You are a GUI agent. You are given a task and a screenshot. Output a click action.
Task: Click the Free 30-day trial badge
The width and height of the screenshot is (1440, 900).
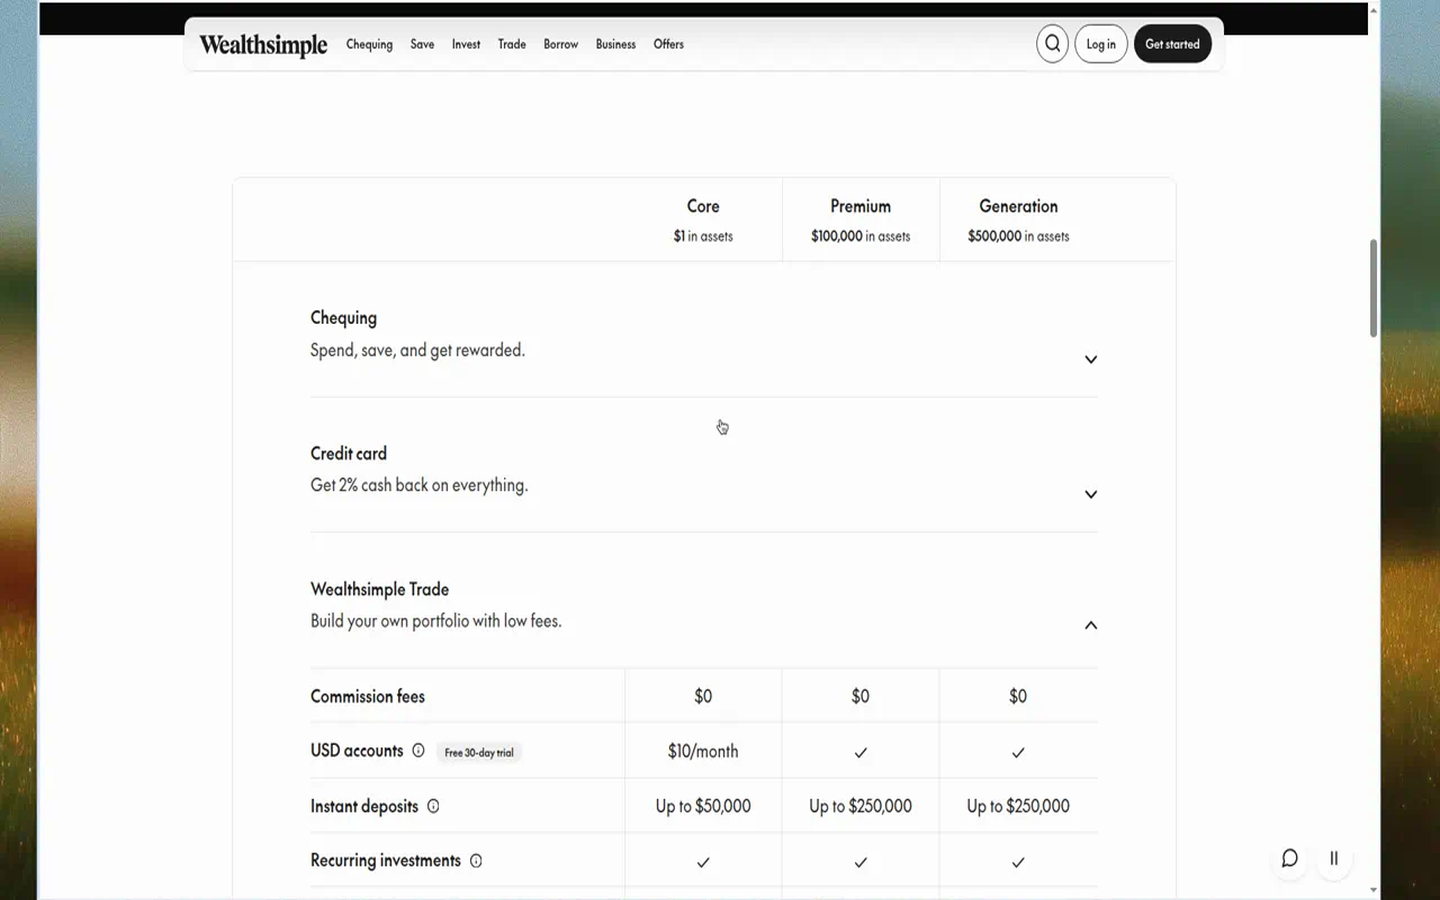[479, 752]
